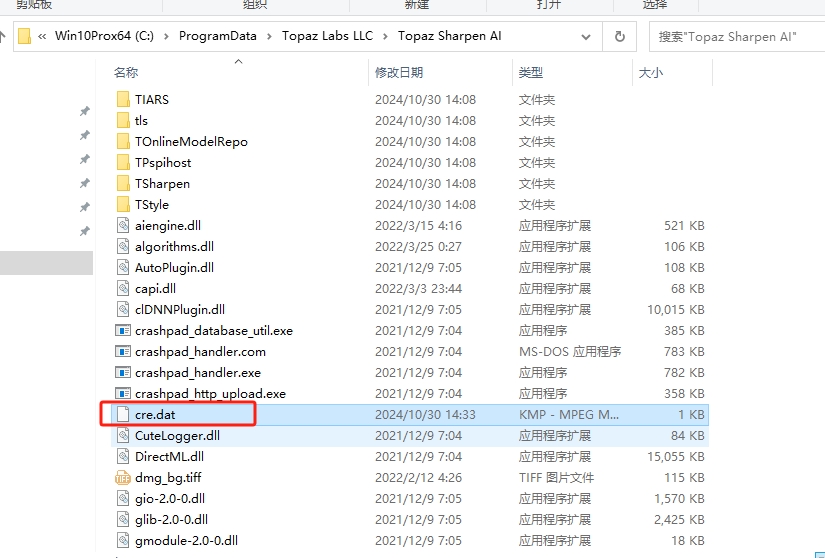Click the crashpad_http_upload.exe icon

pyautogui.click(x=123, y=394)
